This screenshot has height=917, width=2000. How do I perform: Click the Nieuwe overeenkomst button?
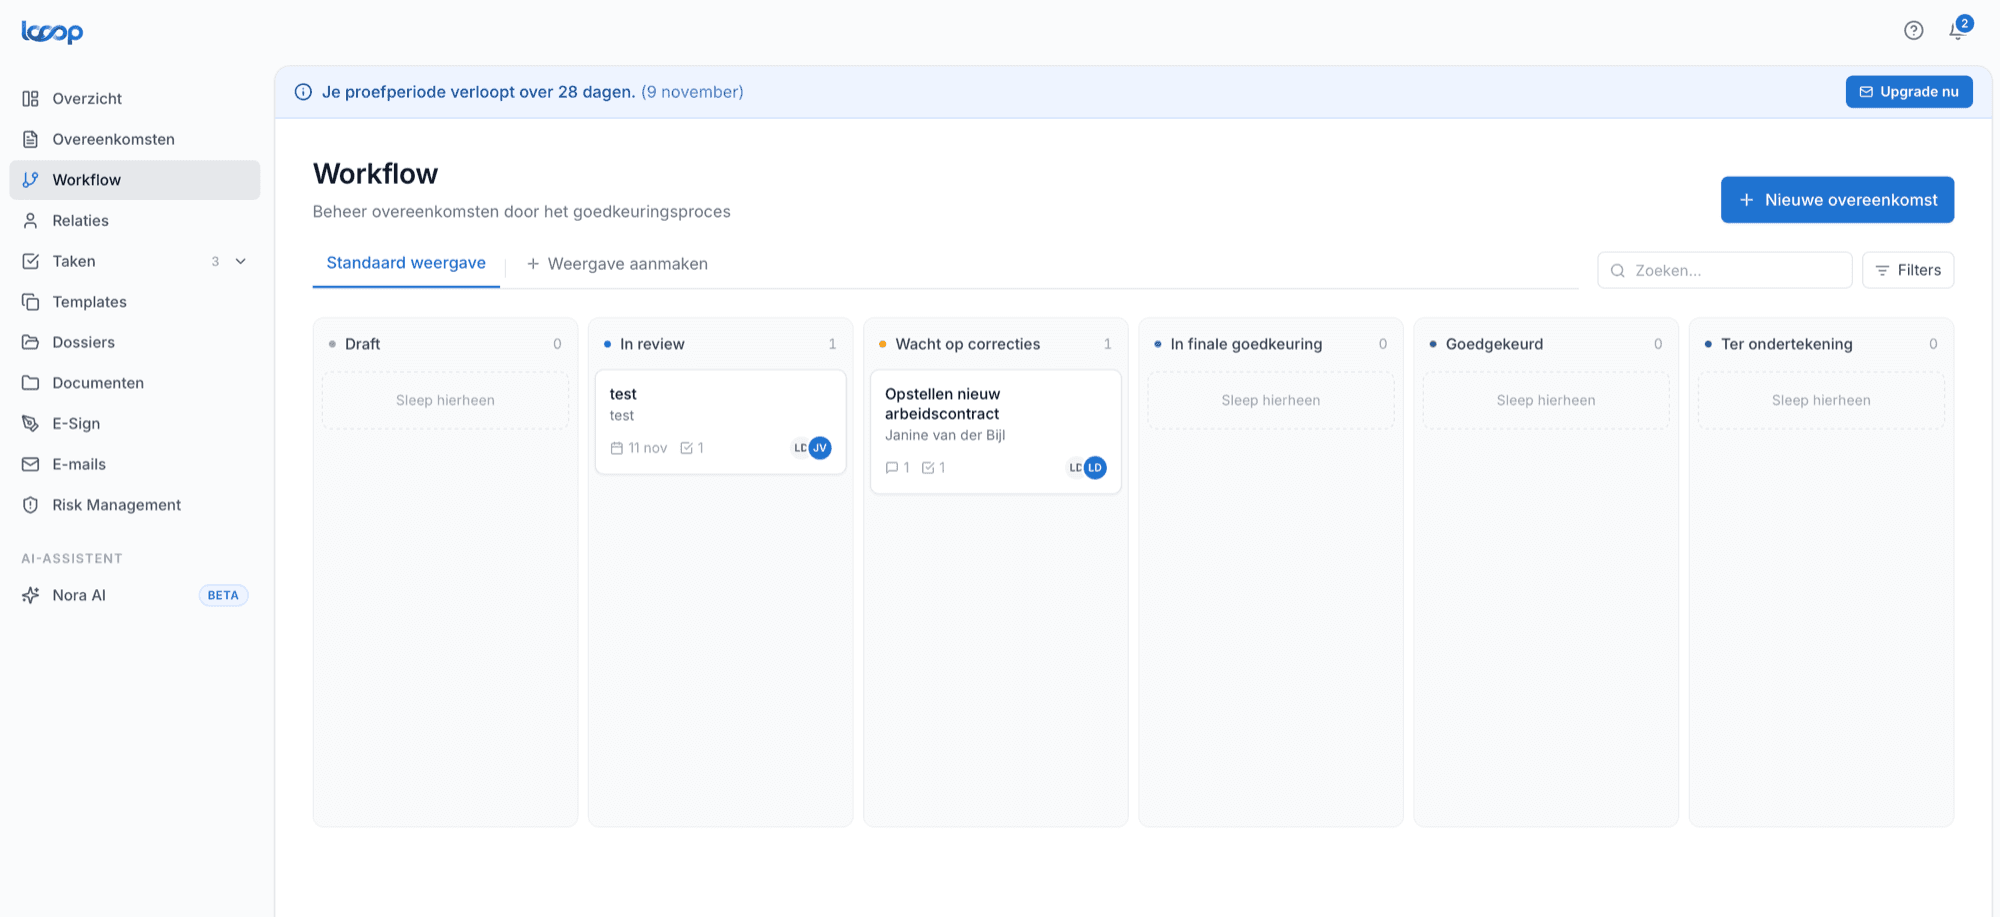[1837, 200]
